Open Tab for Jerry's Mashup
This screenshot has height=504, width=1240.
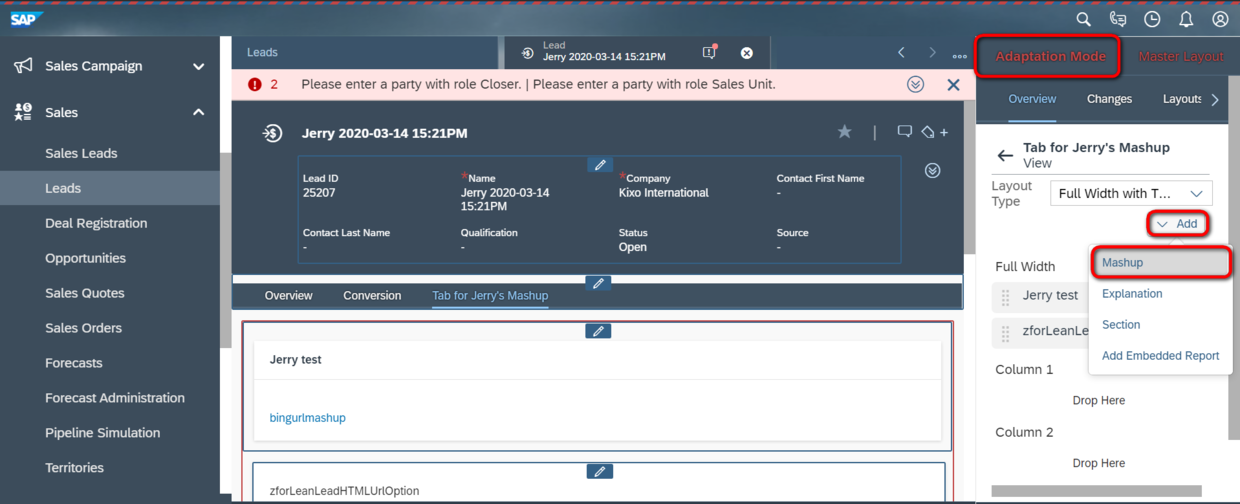pyautogui.click(x=490, y=296)
